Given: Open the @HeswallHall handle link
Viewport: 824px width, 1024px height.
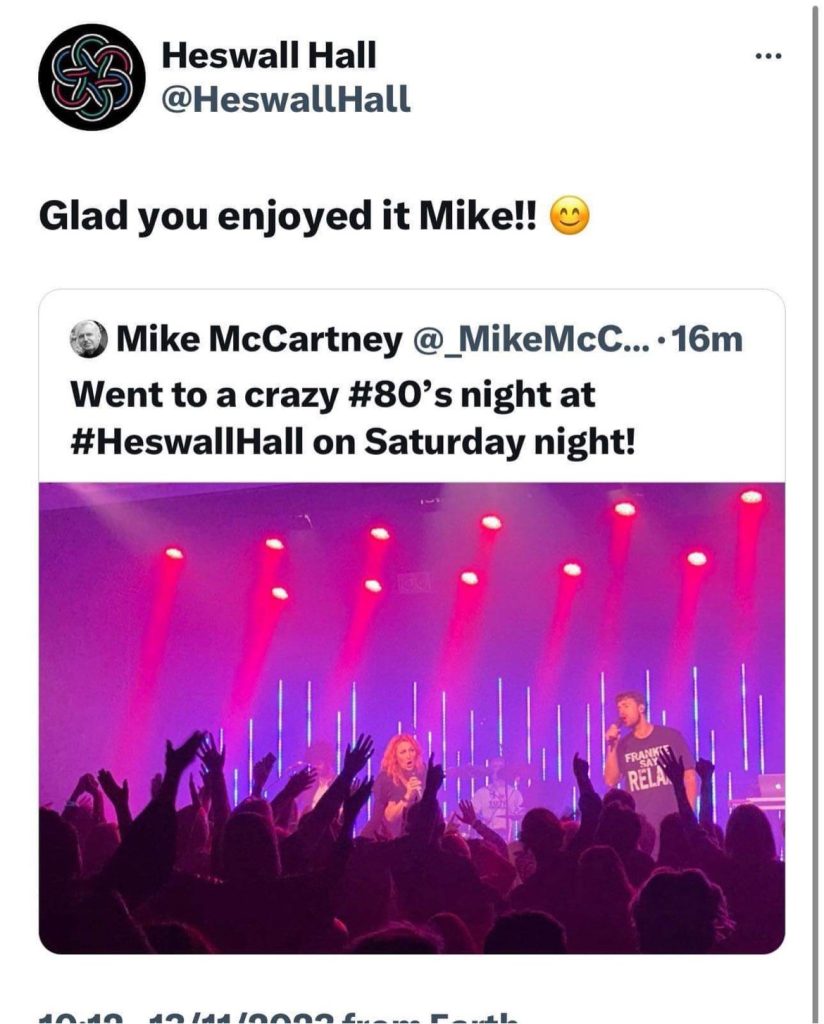Looking at the screenshot, I should pyautogui.click(x=286, y=99).
